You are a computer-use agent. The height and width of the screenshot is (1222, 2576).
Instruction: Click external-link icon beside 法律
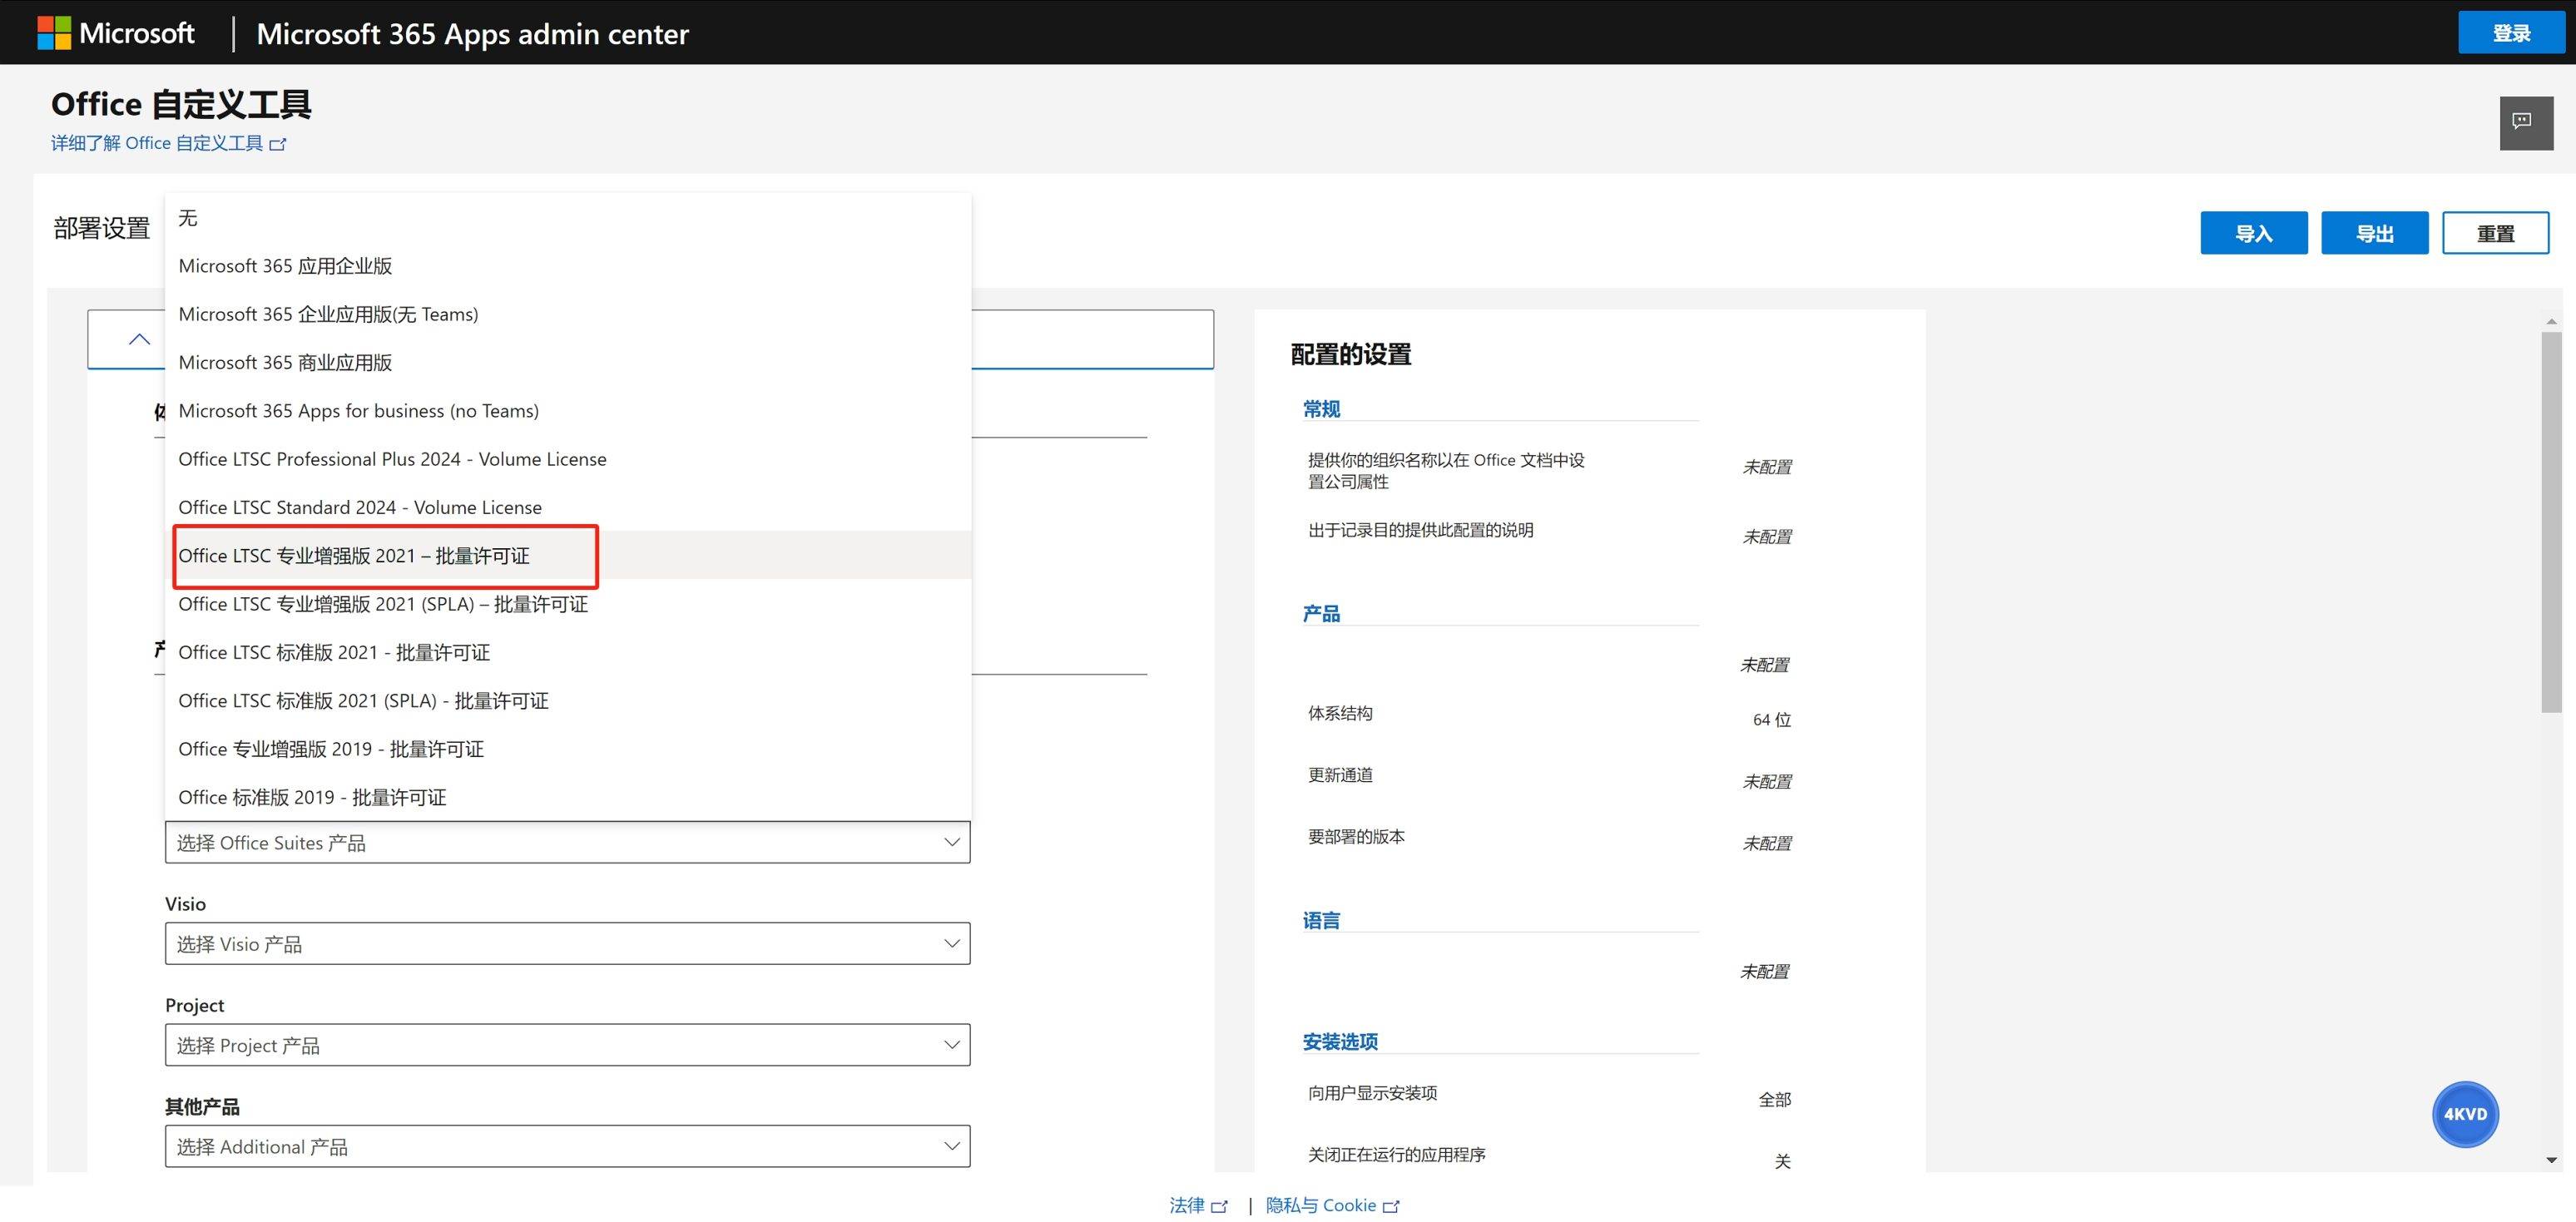[x=1219, y=1207]
